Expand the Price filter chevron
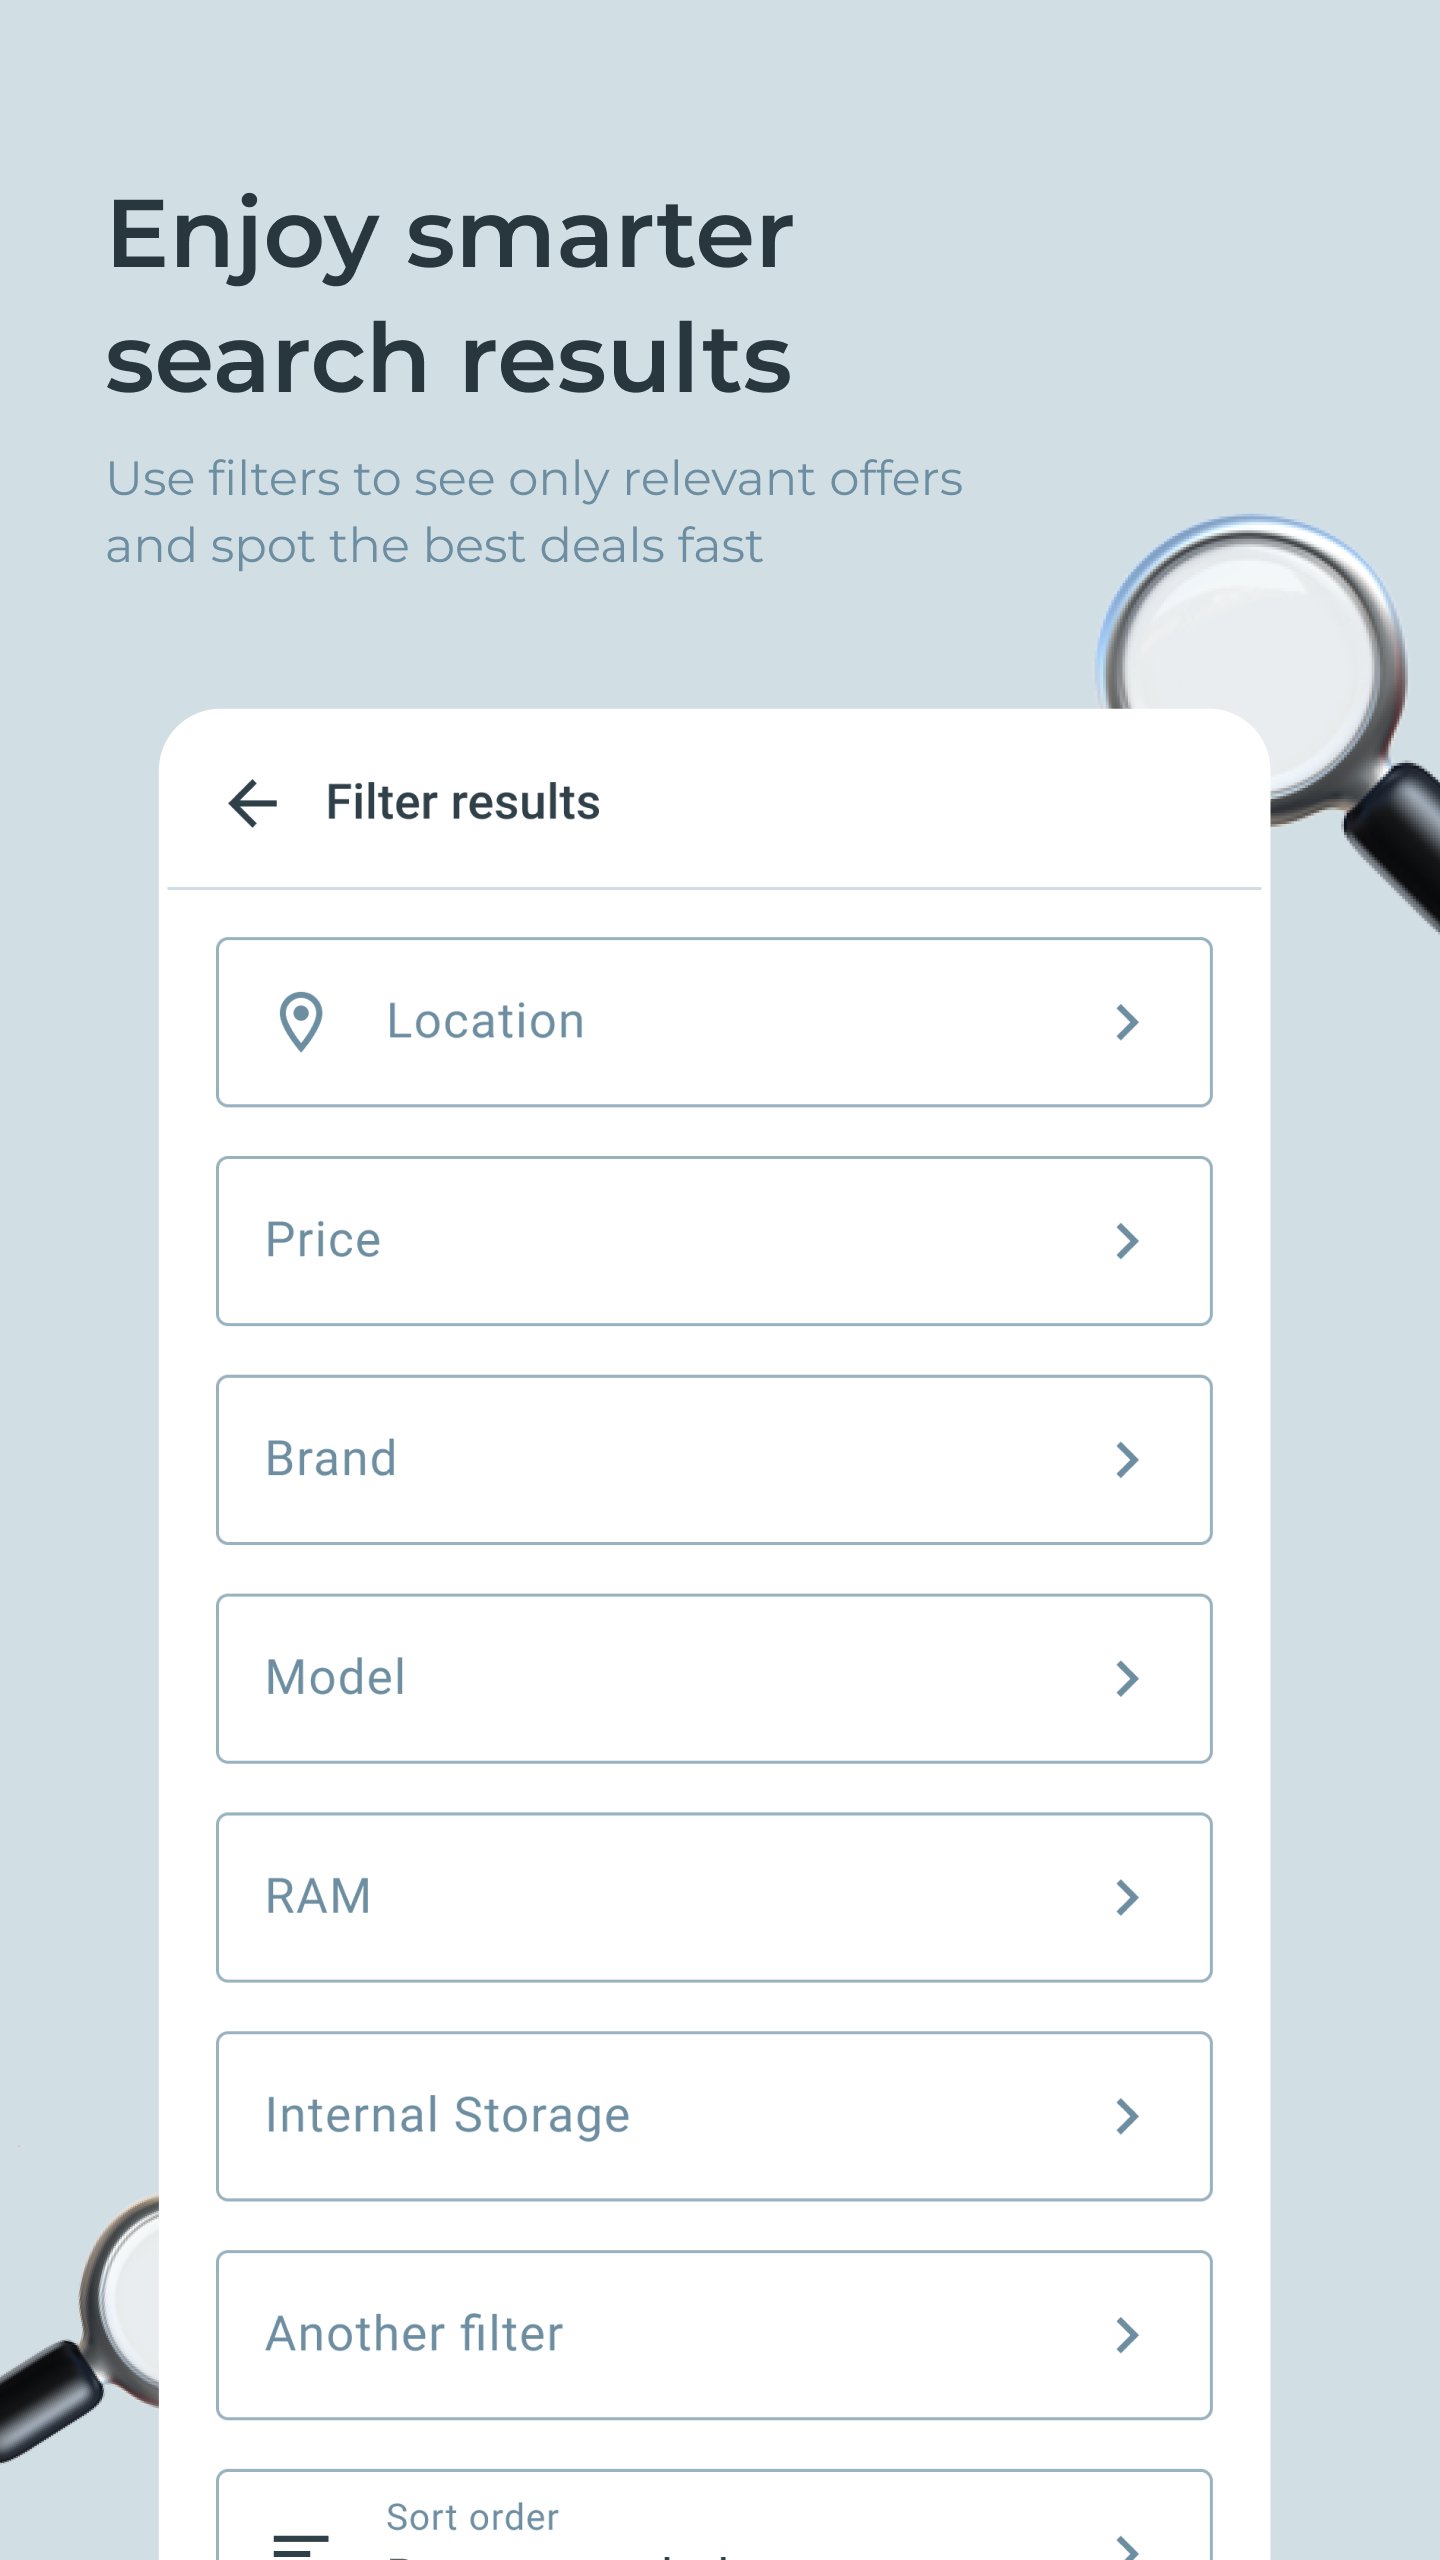This screenshot has width=1440, height=2560. pos(1127,1241)
